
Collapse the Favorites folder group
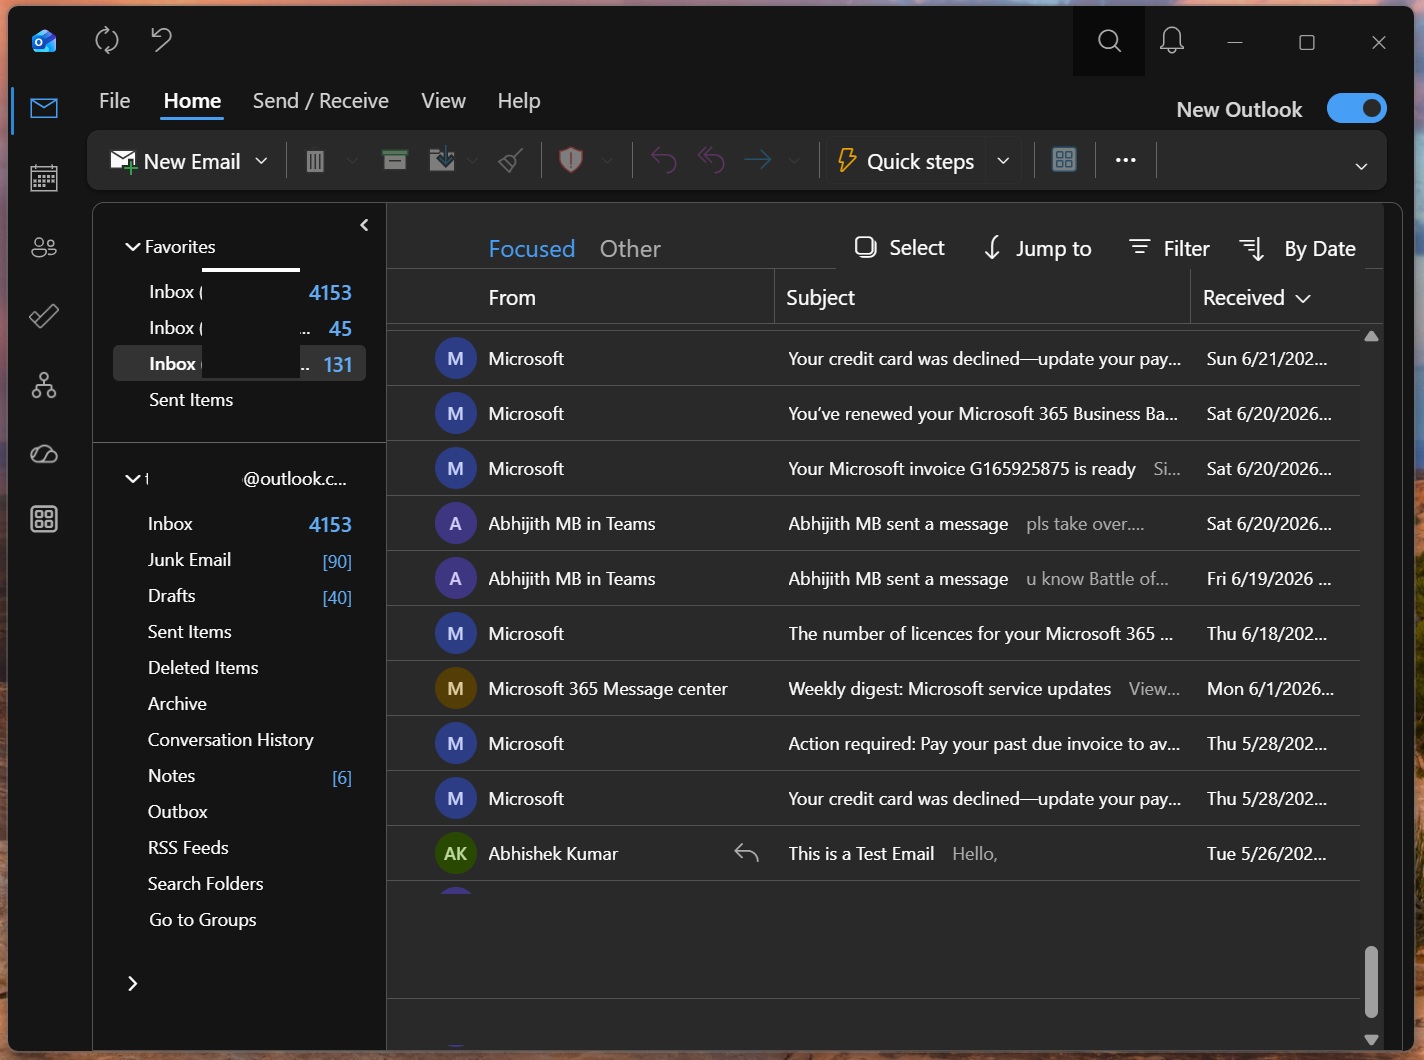coord(132,247)
